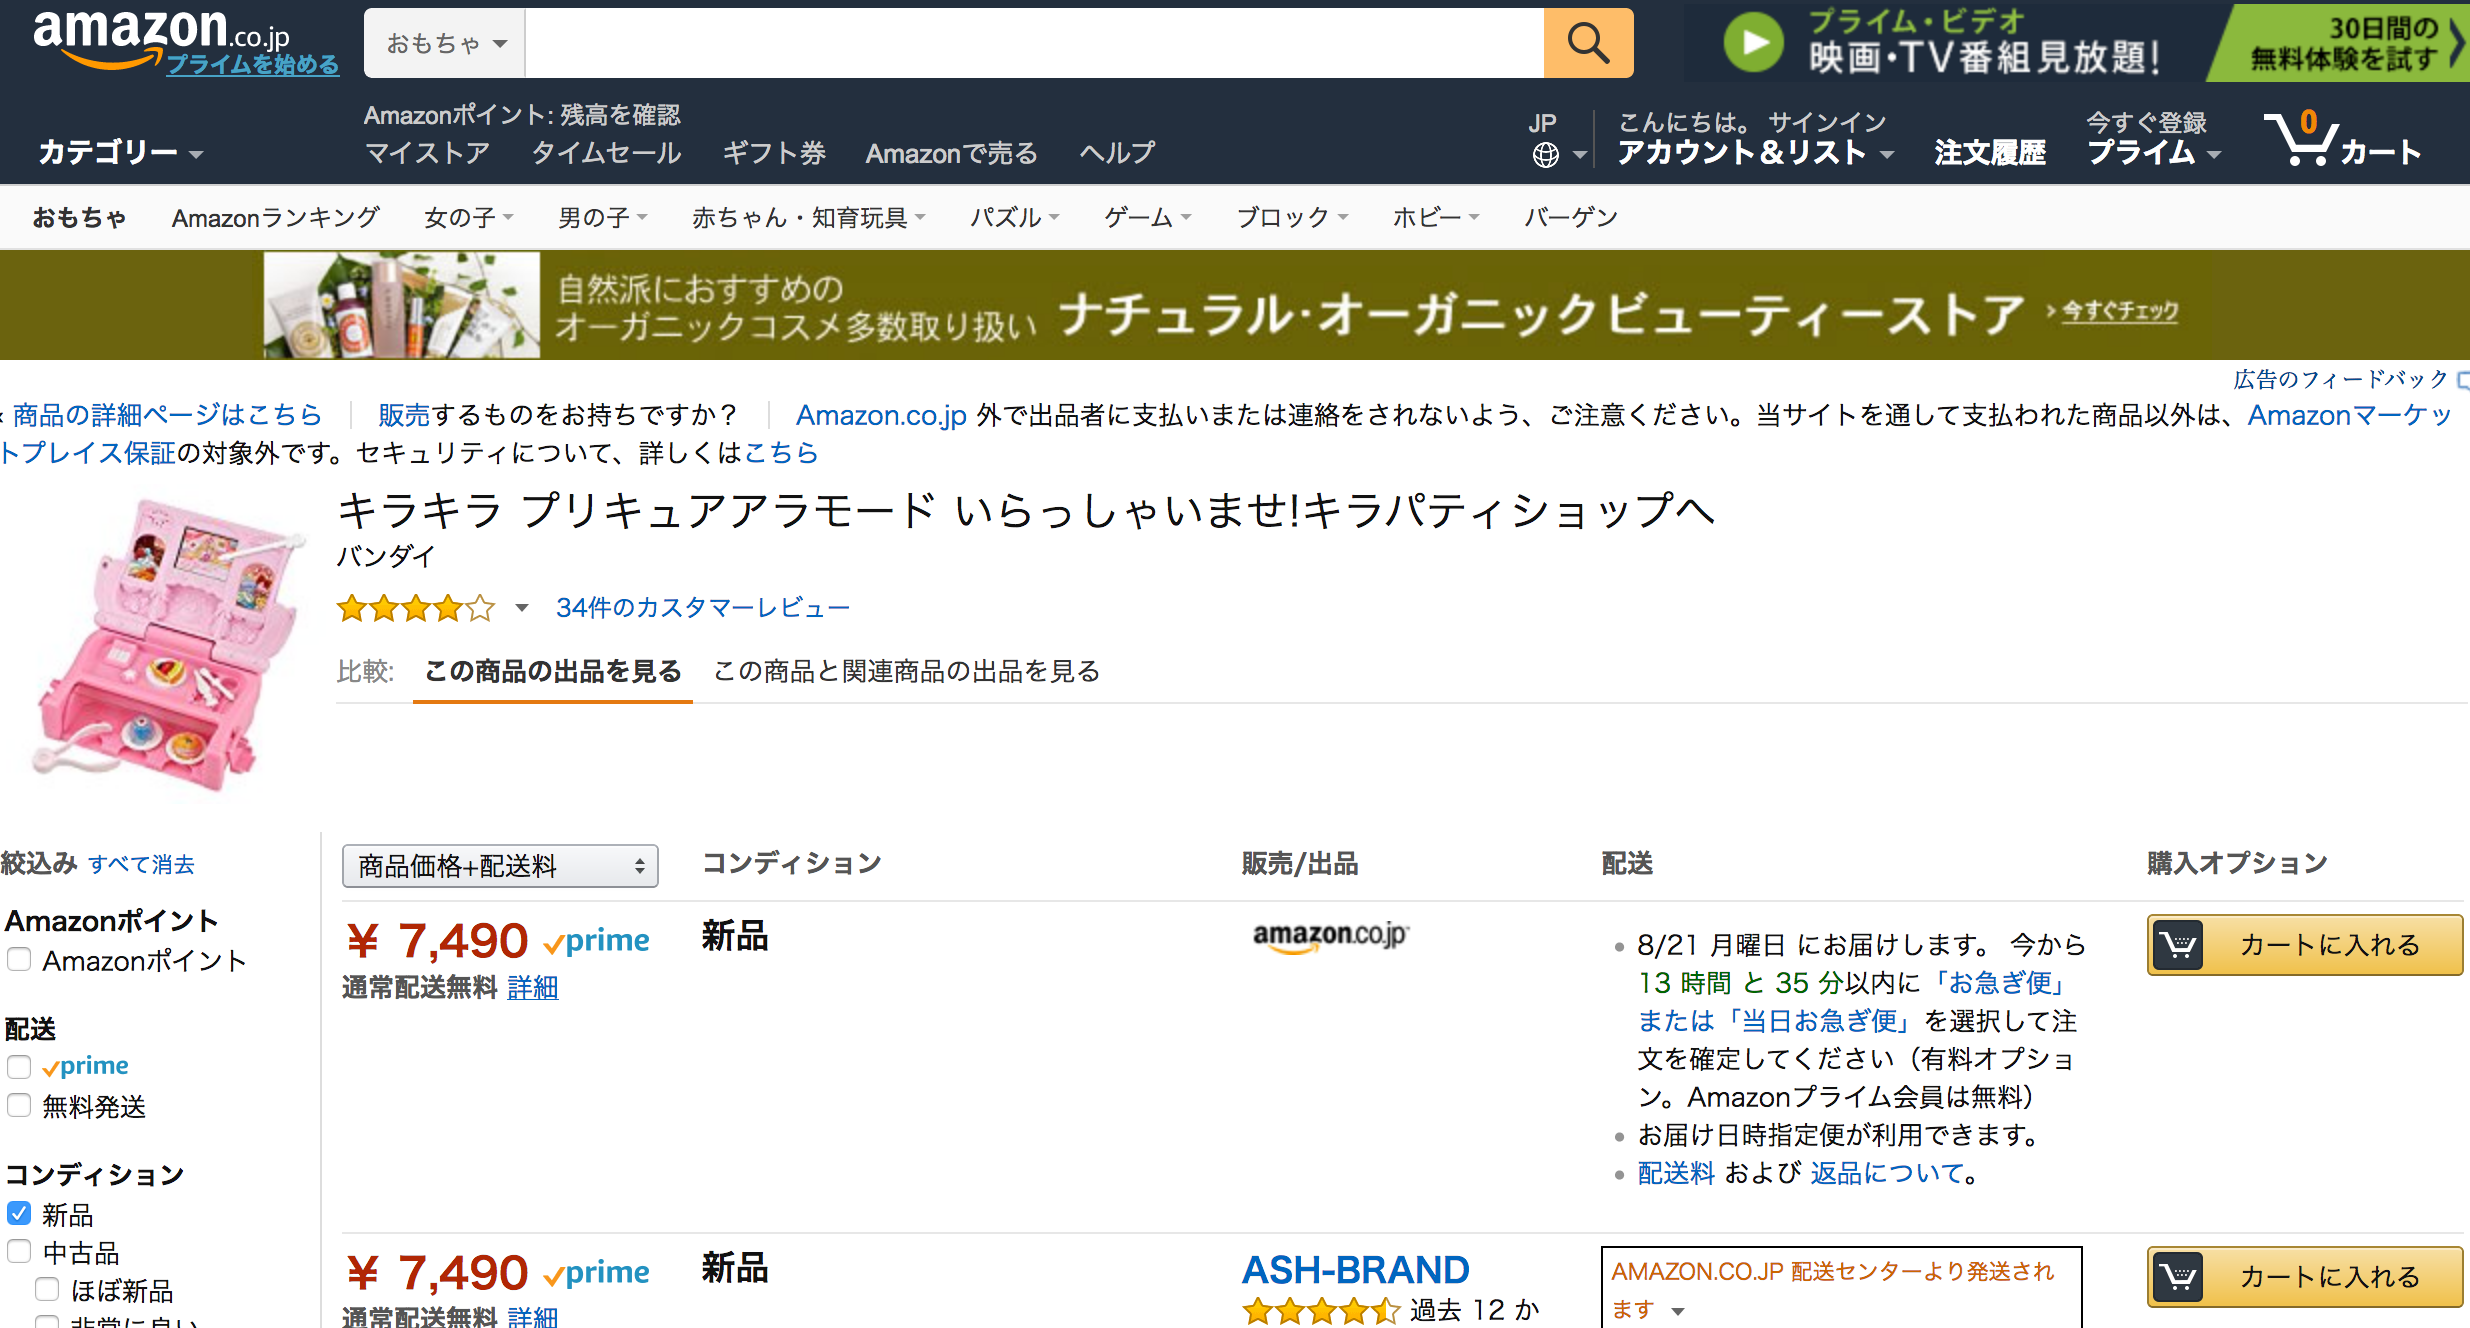The width and height of the screenshot is (2470, 1328).
Task: Click the ASH-BRAND seller name
Action: [x=1355, y=1270]
